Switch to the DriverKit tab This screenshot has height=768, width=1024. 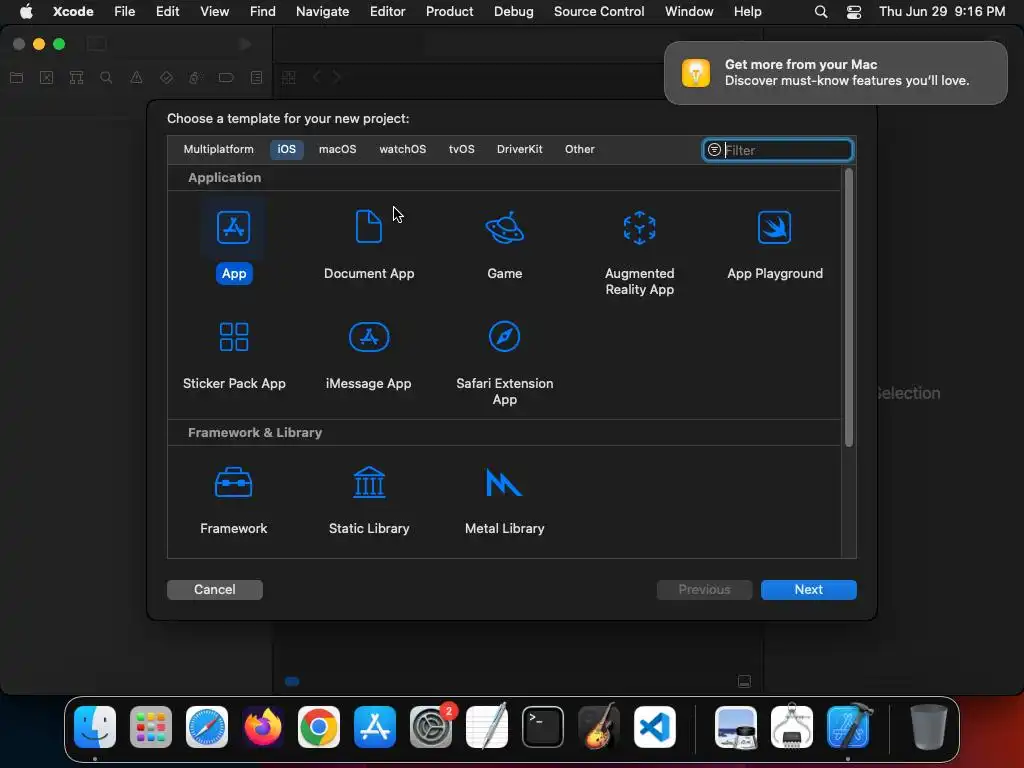519,149
